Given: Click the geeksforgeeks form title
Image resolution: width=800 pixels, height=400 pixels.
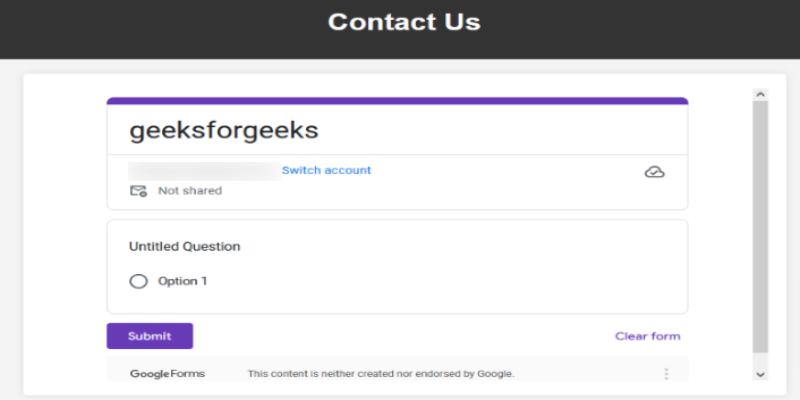Looking at the screenshot, I should point(224,131).
